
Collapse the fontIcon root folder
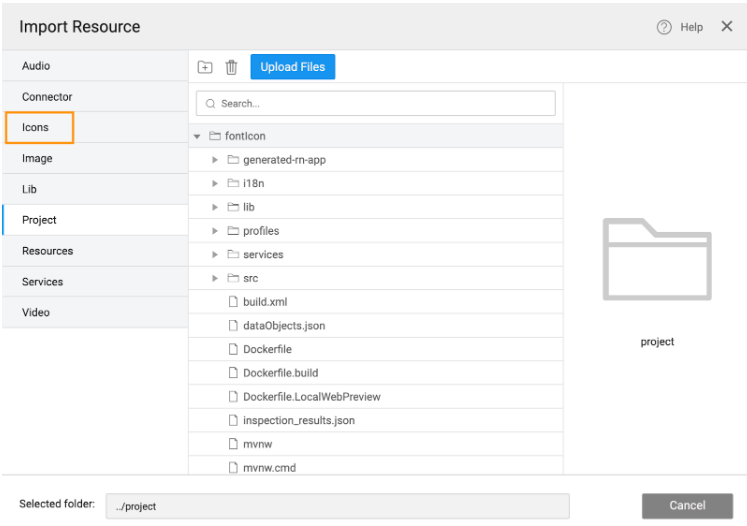click(198, 136)
